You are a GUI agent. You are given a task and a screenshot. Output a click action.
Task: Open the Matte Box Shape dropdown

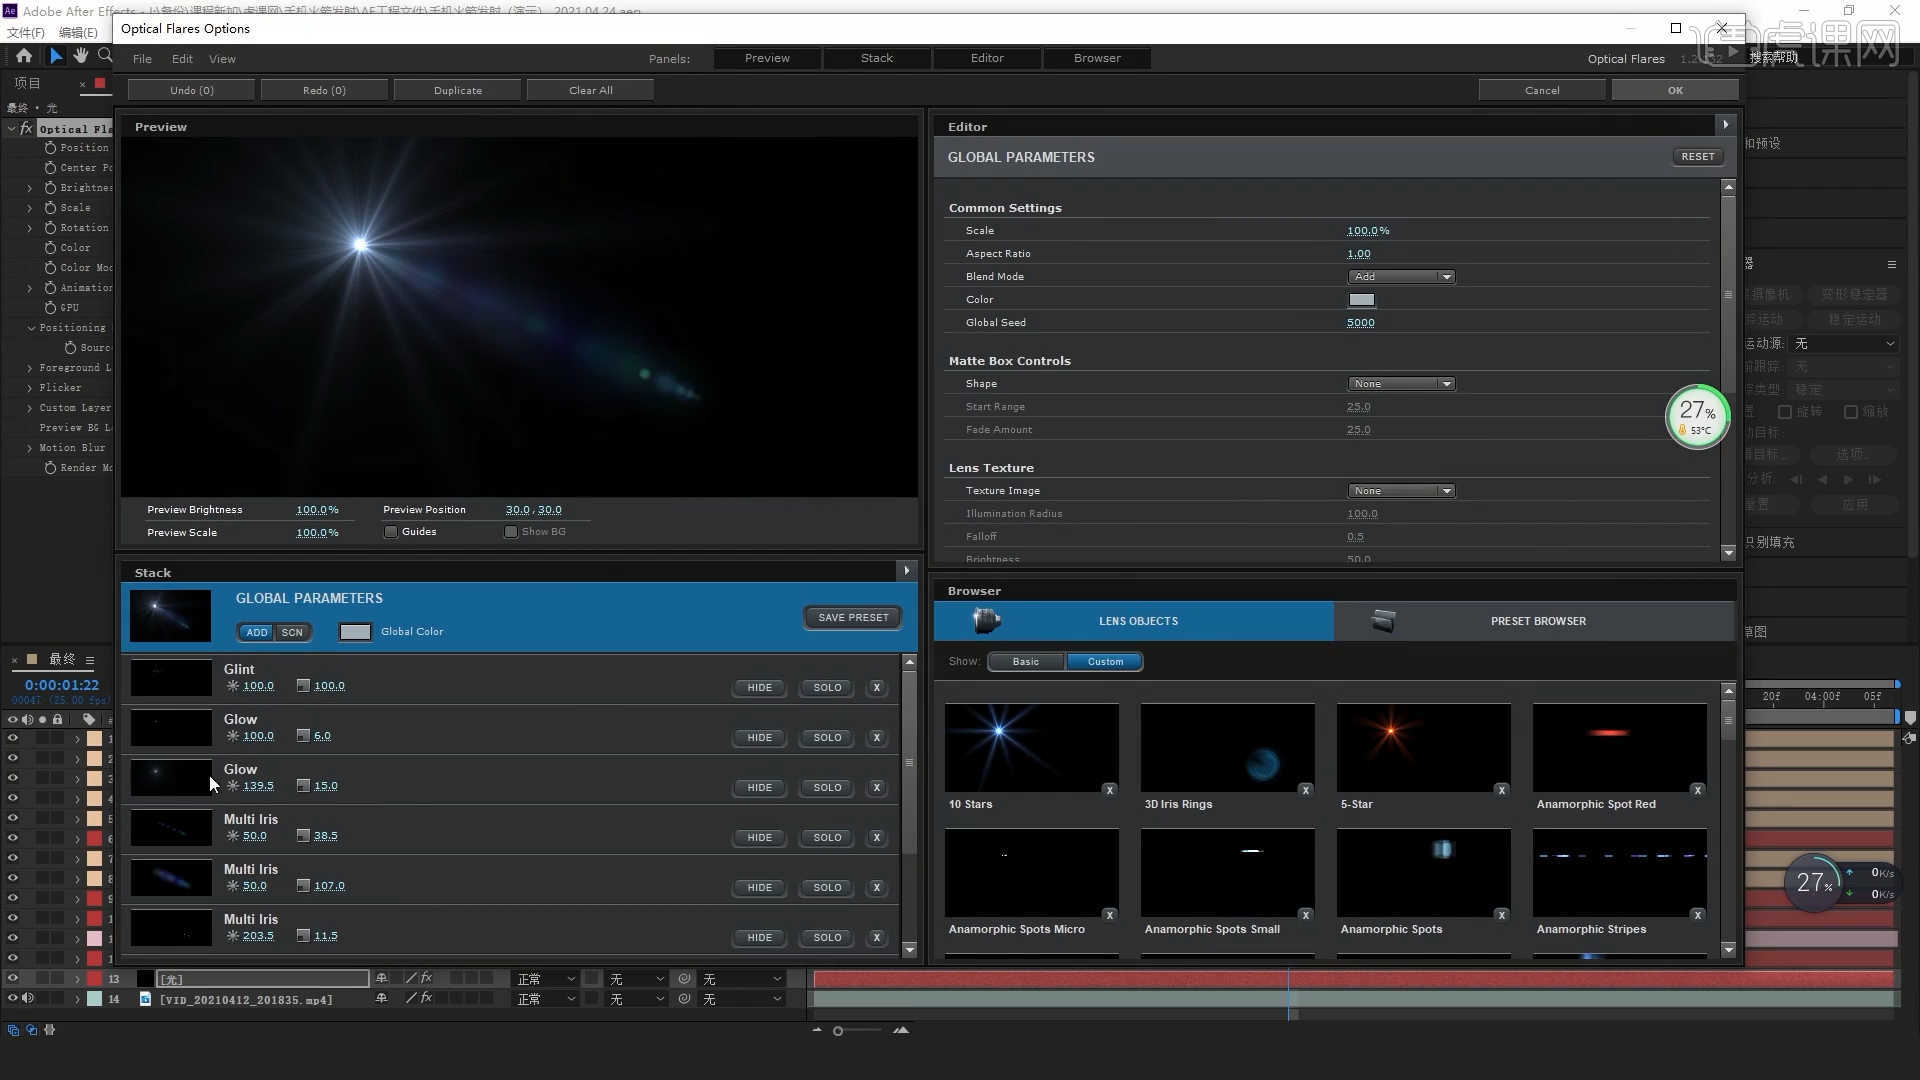1401,384
